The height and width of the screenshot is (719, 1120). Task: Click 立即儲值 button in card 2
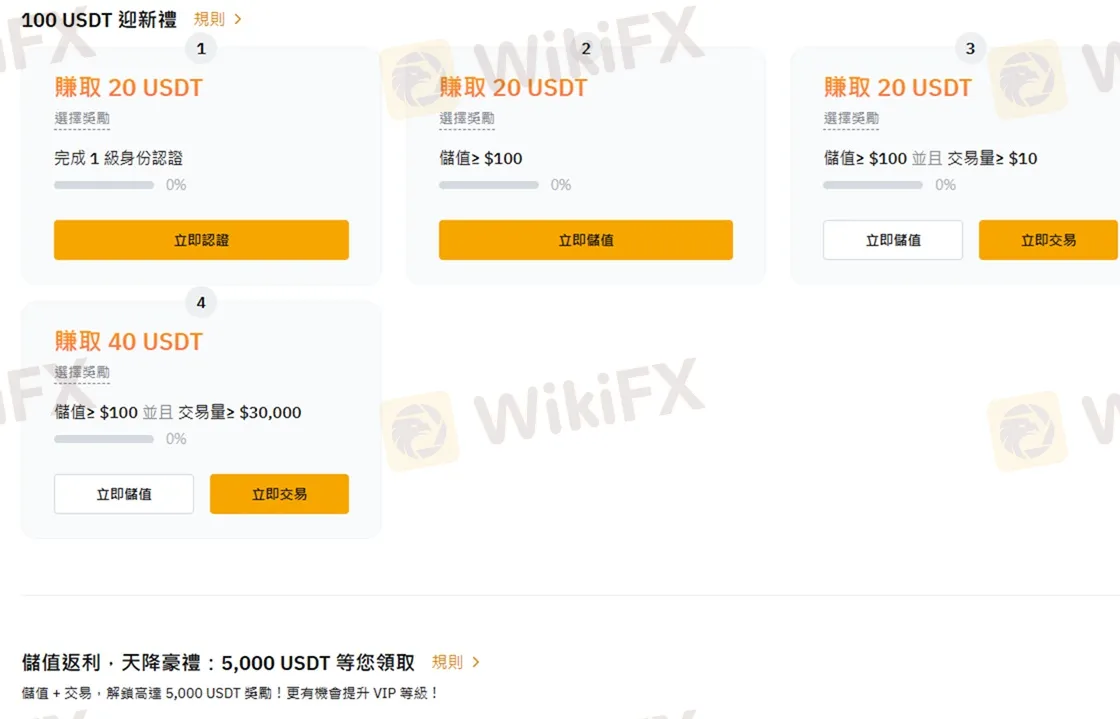(586, 240)
